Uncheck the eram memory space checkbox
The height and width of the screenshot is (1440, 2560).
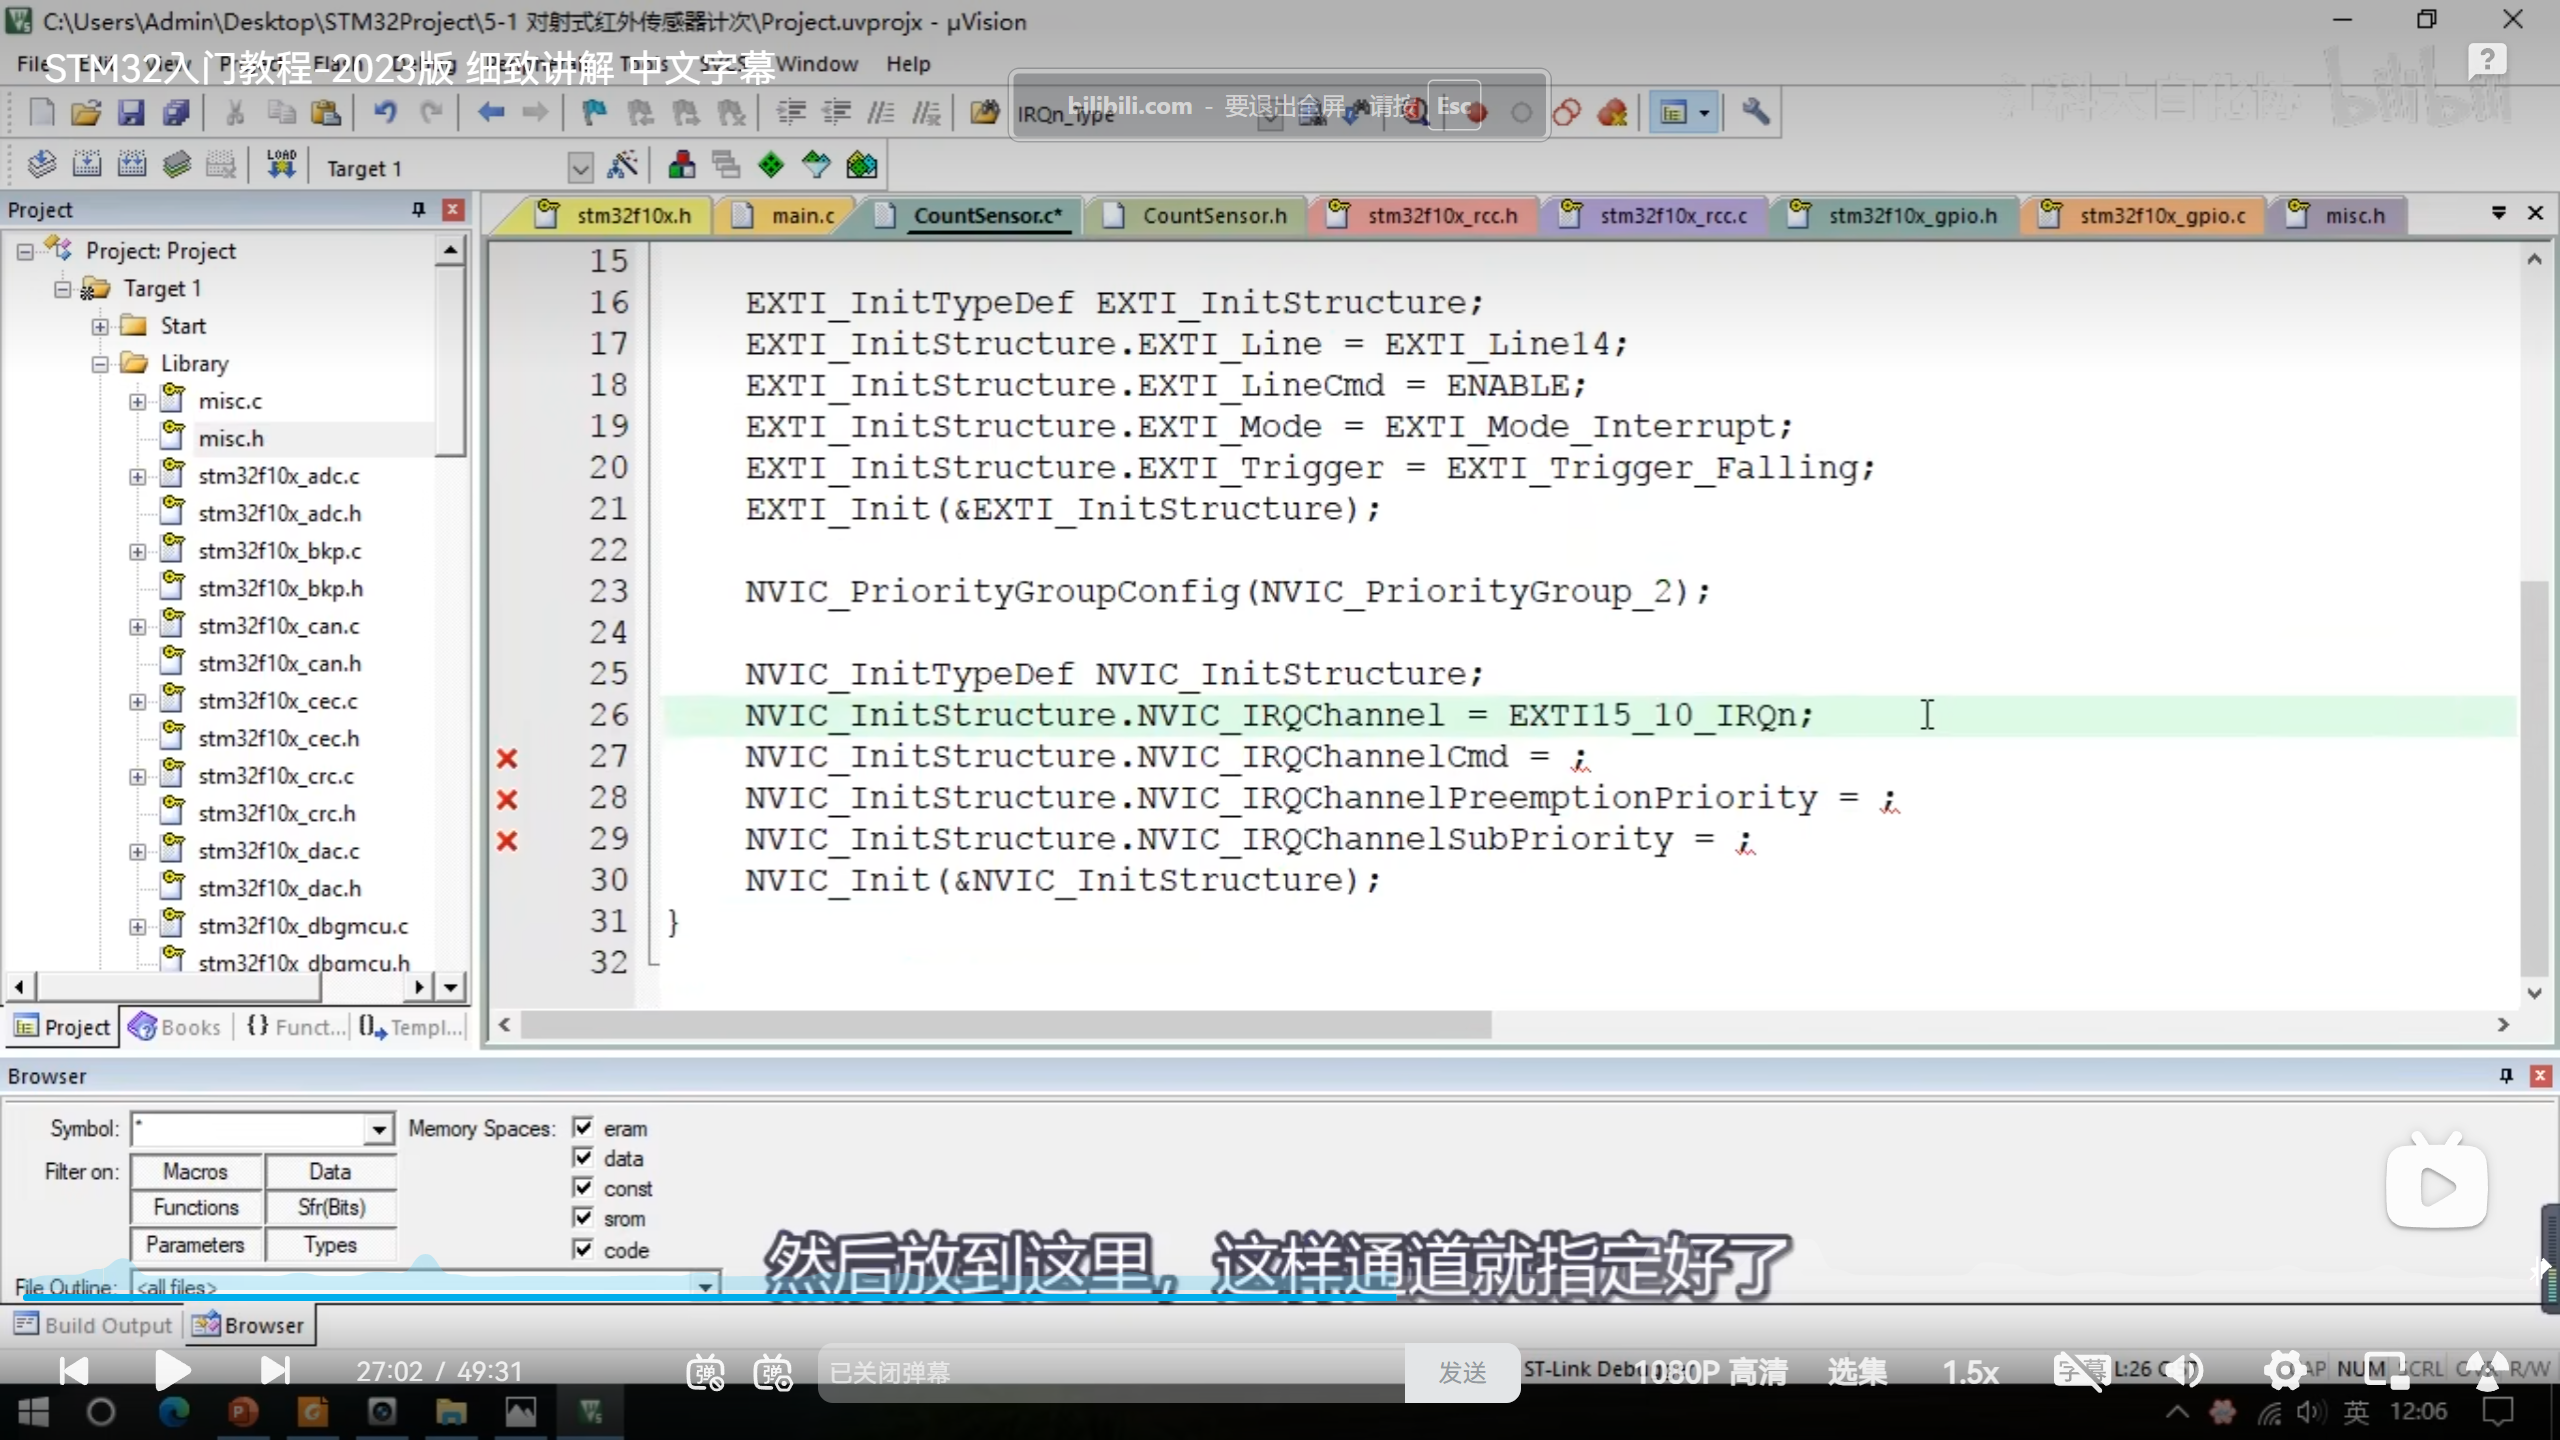coord(583,1128)
